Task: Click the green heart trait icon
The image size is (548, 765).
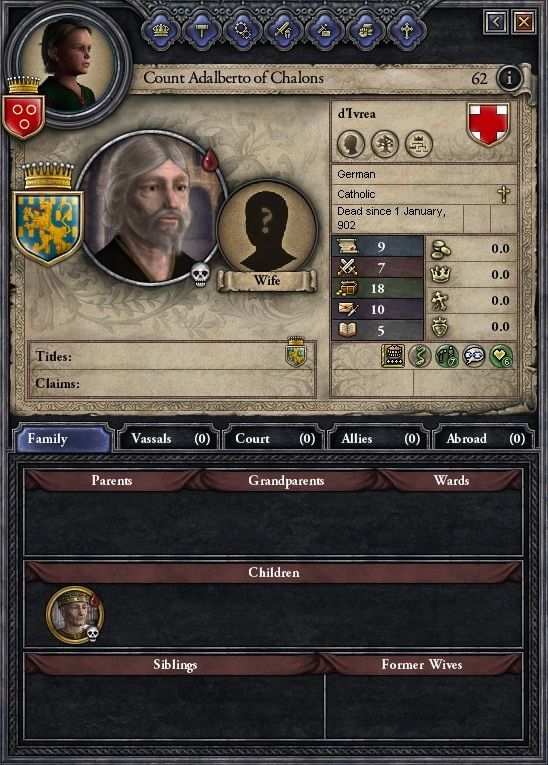Action: [x=501, y=356]
